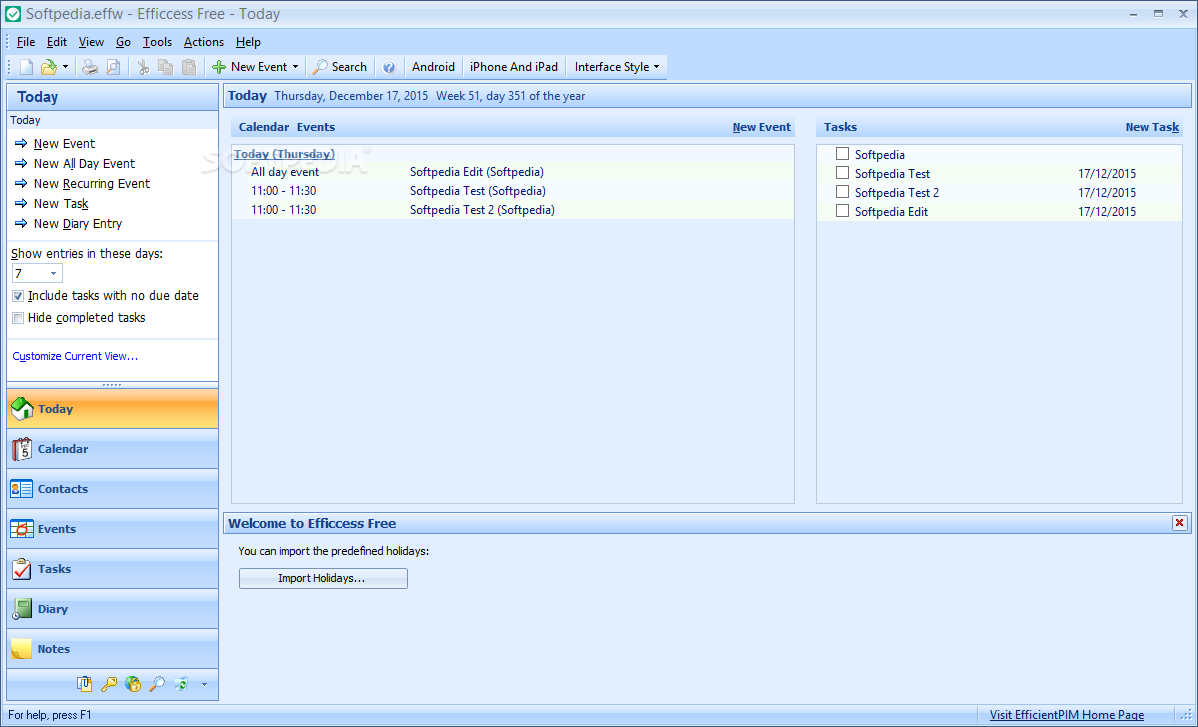Image resolution: width=1198 pixels, height=727 pixels.
Task: Click the help question mark icon
Action: point(389,67)
